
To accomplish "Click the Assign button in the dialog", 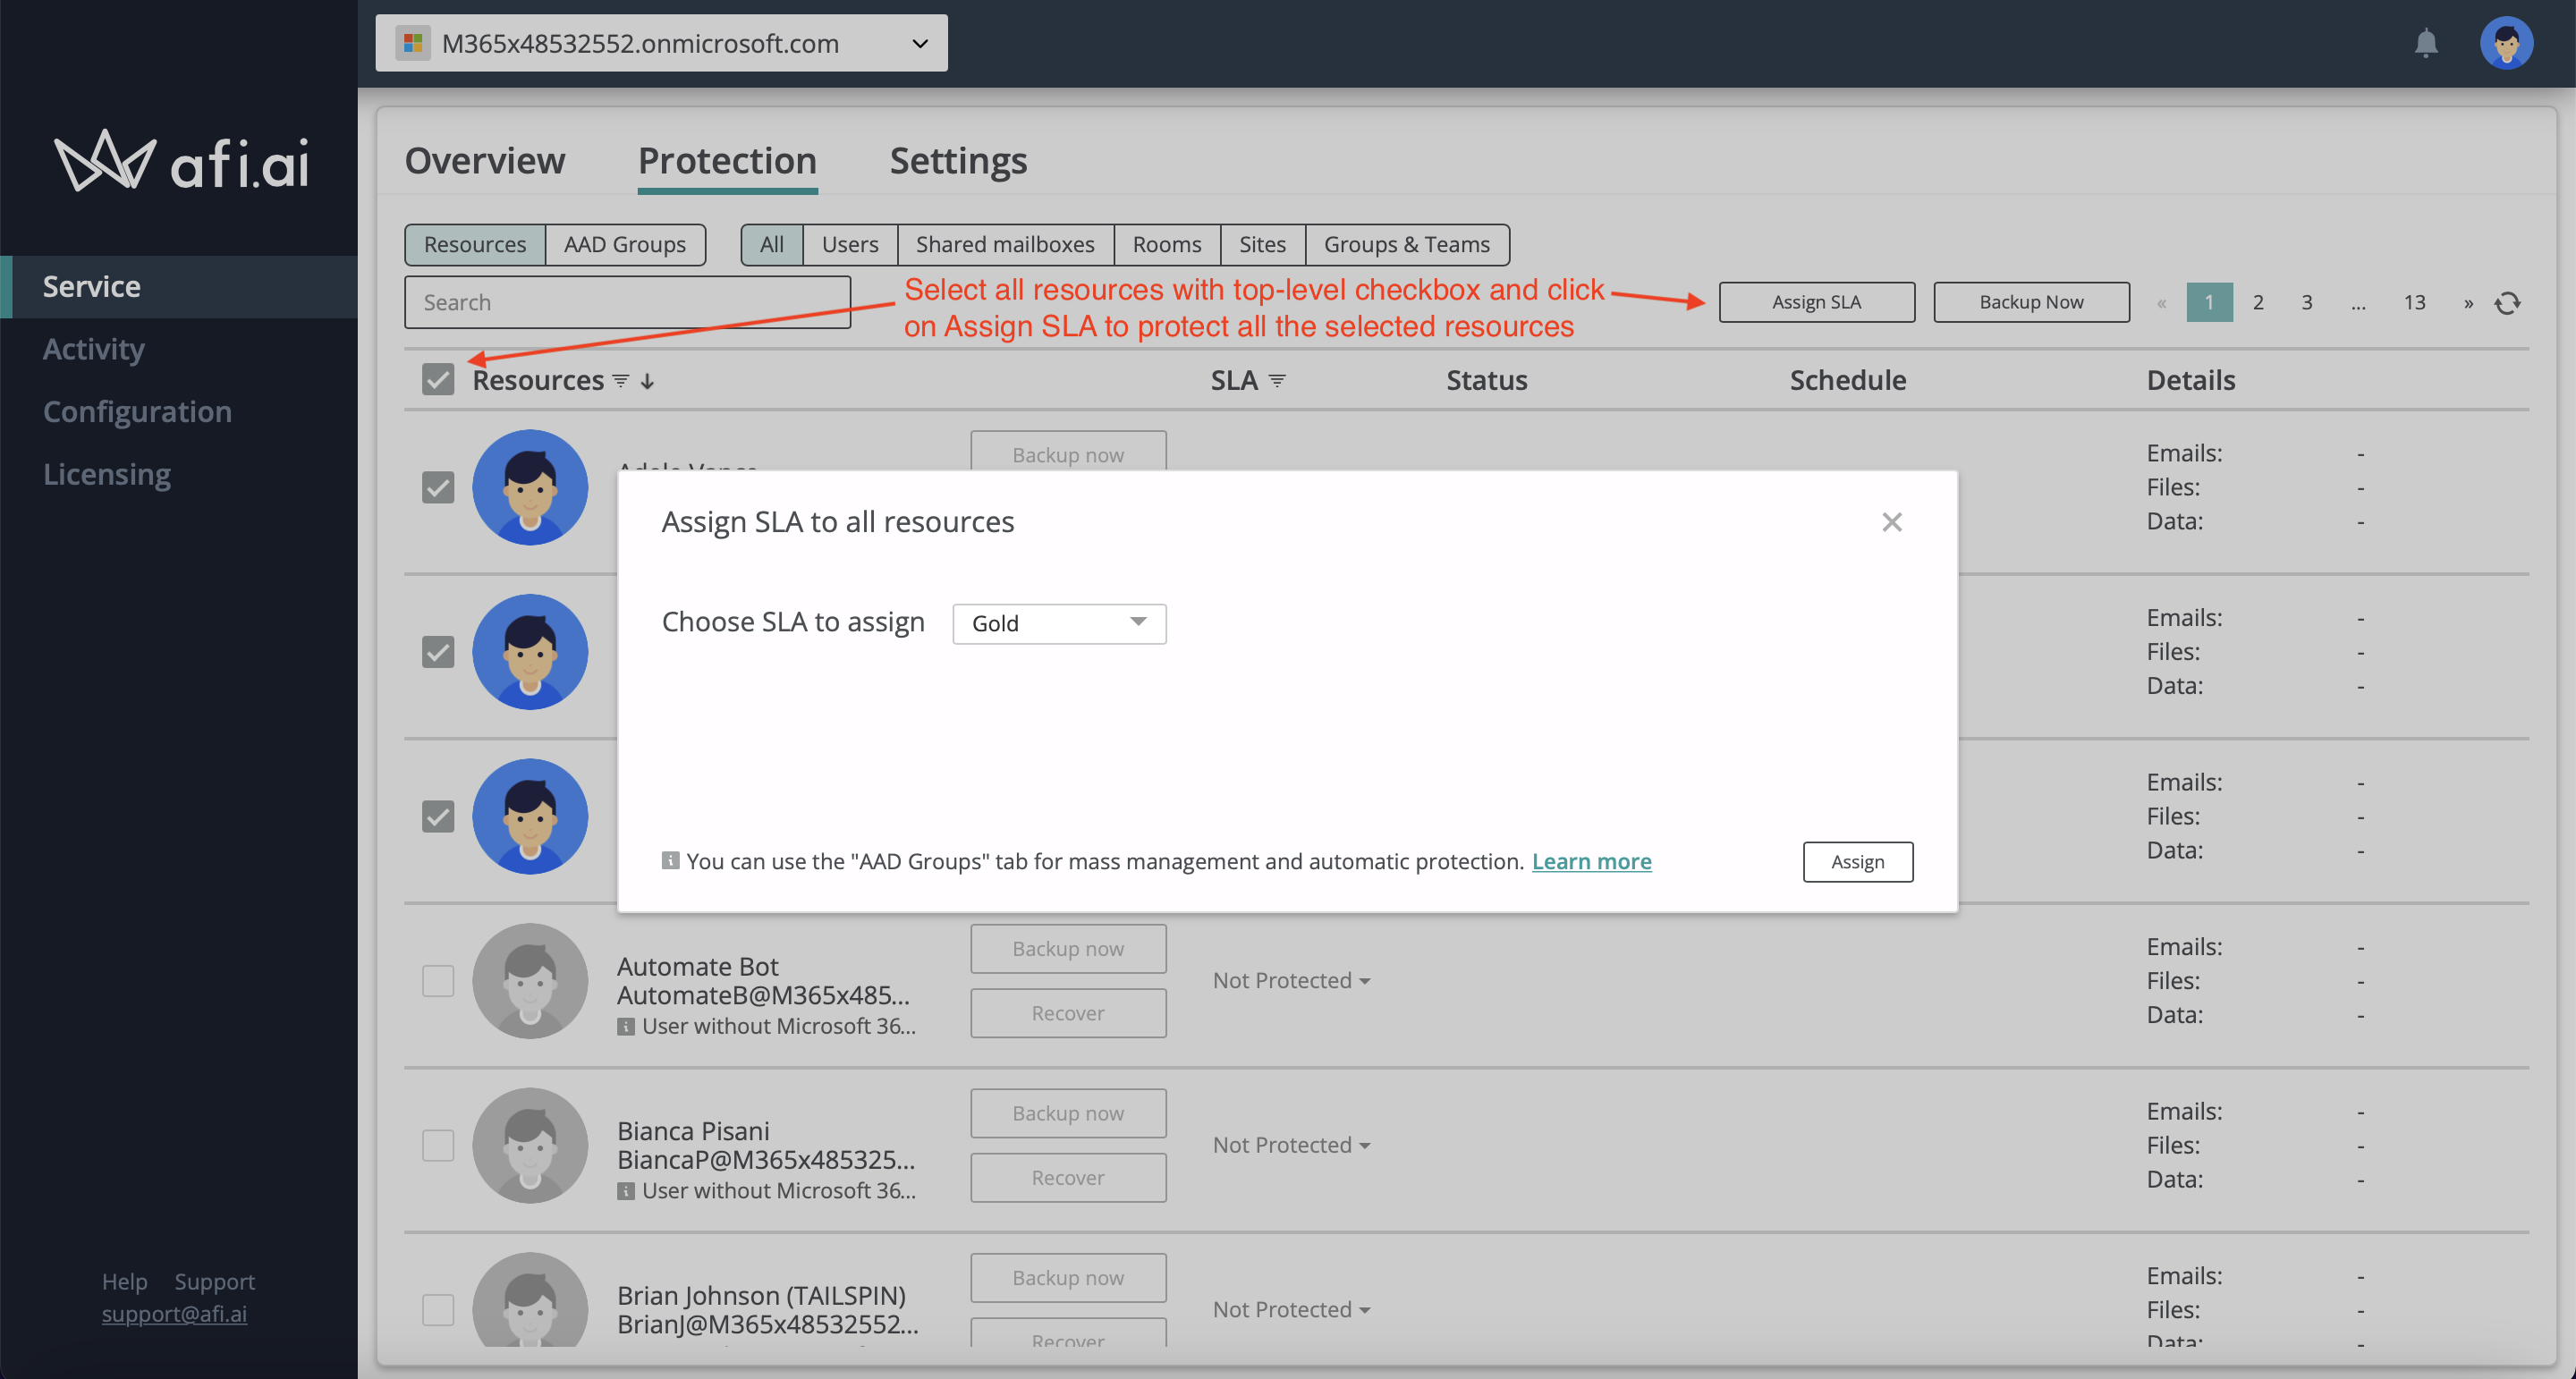I will point(1858,862).
